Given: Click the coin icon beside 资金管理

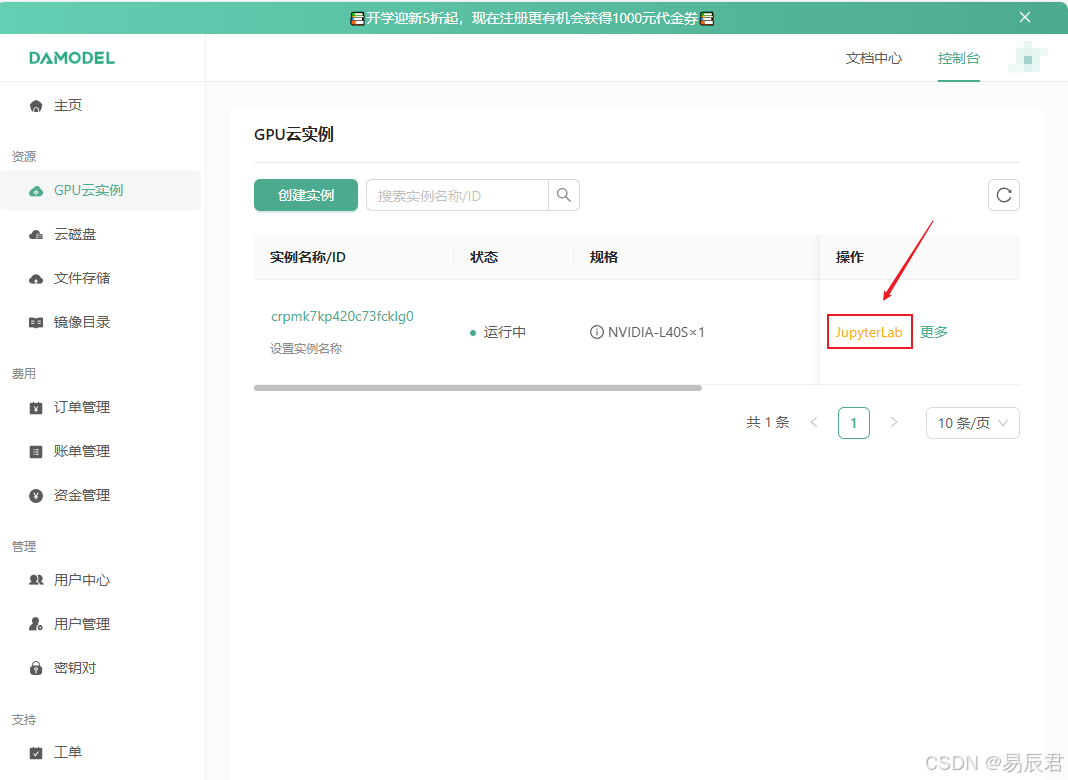Looking at the screenshot, I should 36,495.
